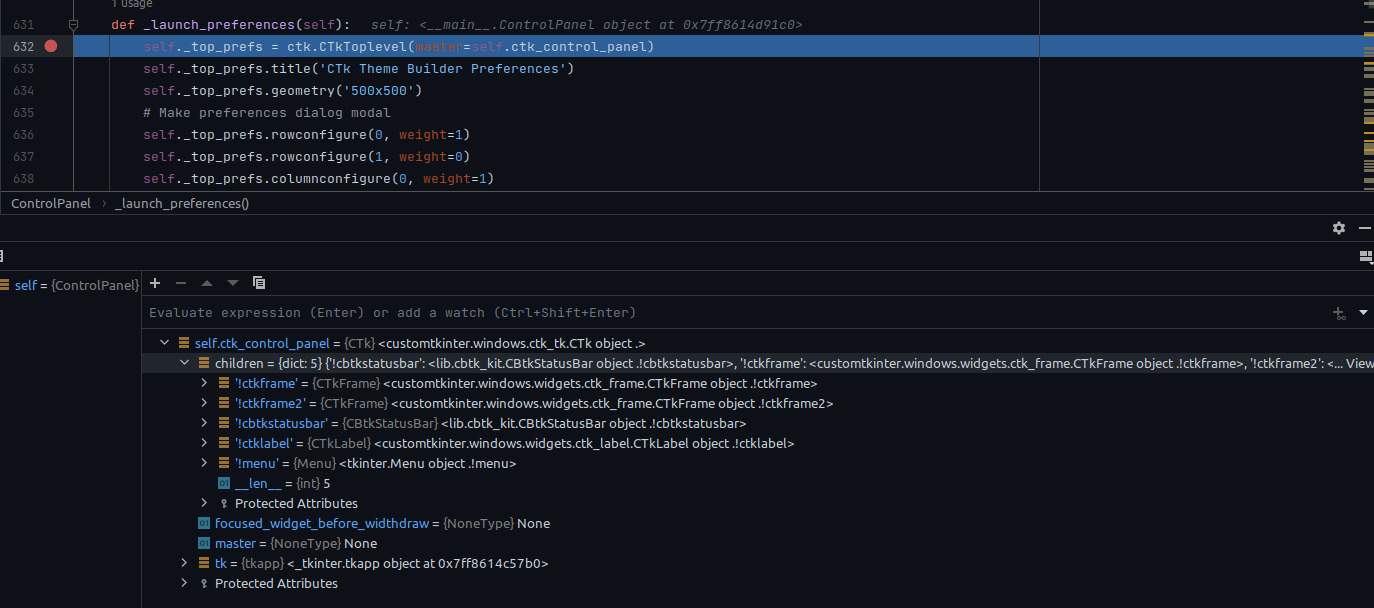1374x608 pixels.
Task: Remove the selected watch using the minus icon
Action: click(181, 283)
